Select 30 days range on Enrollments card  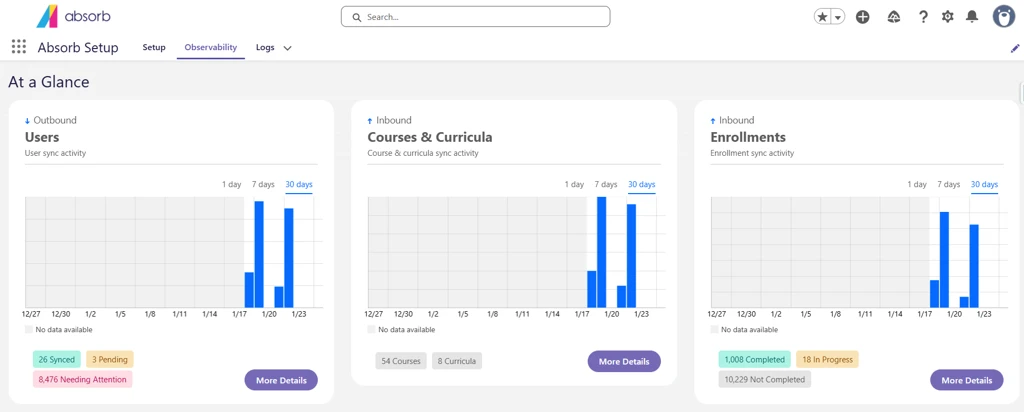coord(985,185)
